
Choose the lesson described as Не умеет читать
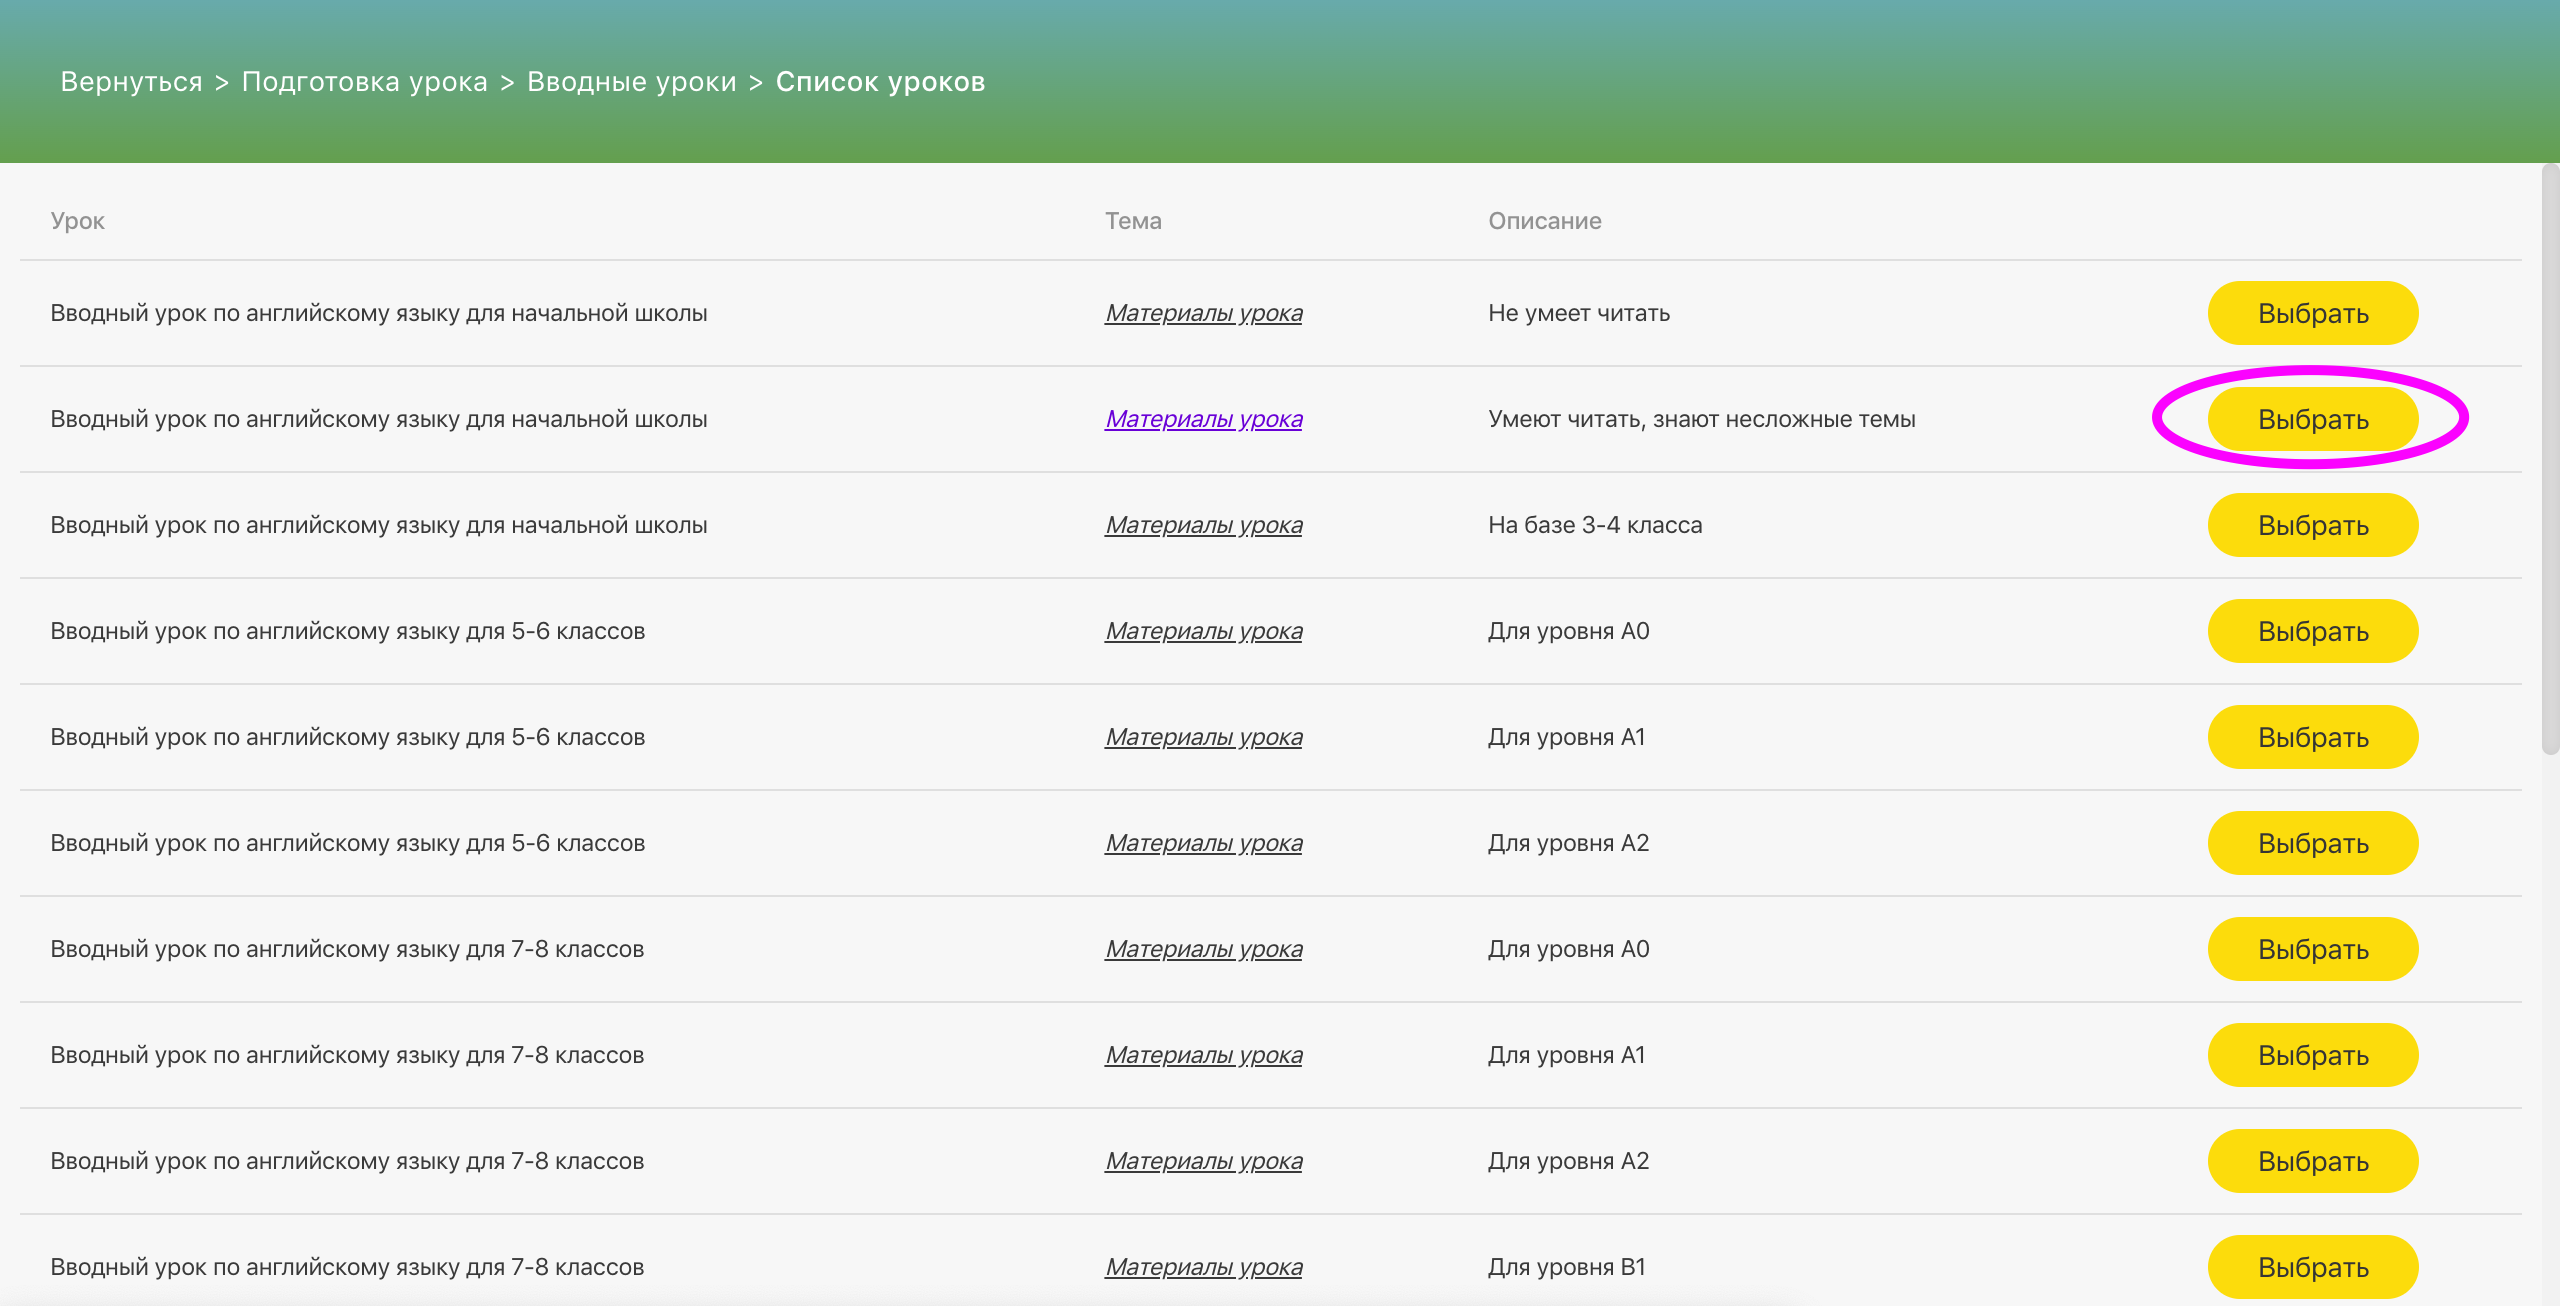2313,313
